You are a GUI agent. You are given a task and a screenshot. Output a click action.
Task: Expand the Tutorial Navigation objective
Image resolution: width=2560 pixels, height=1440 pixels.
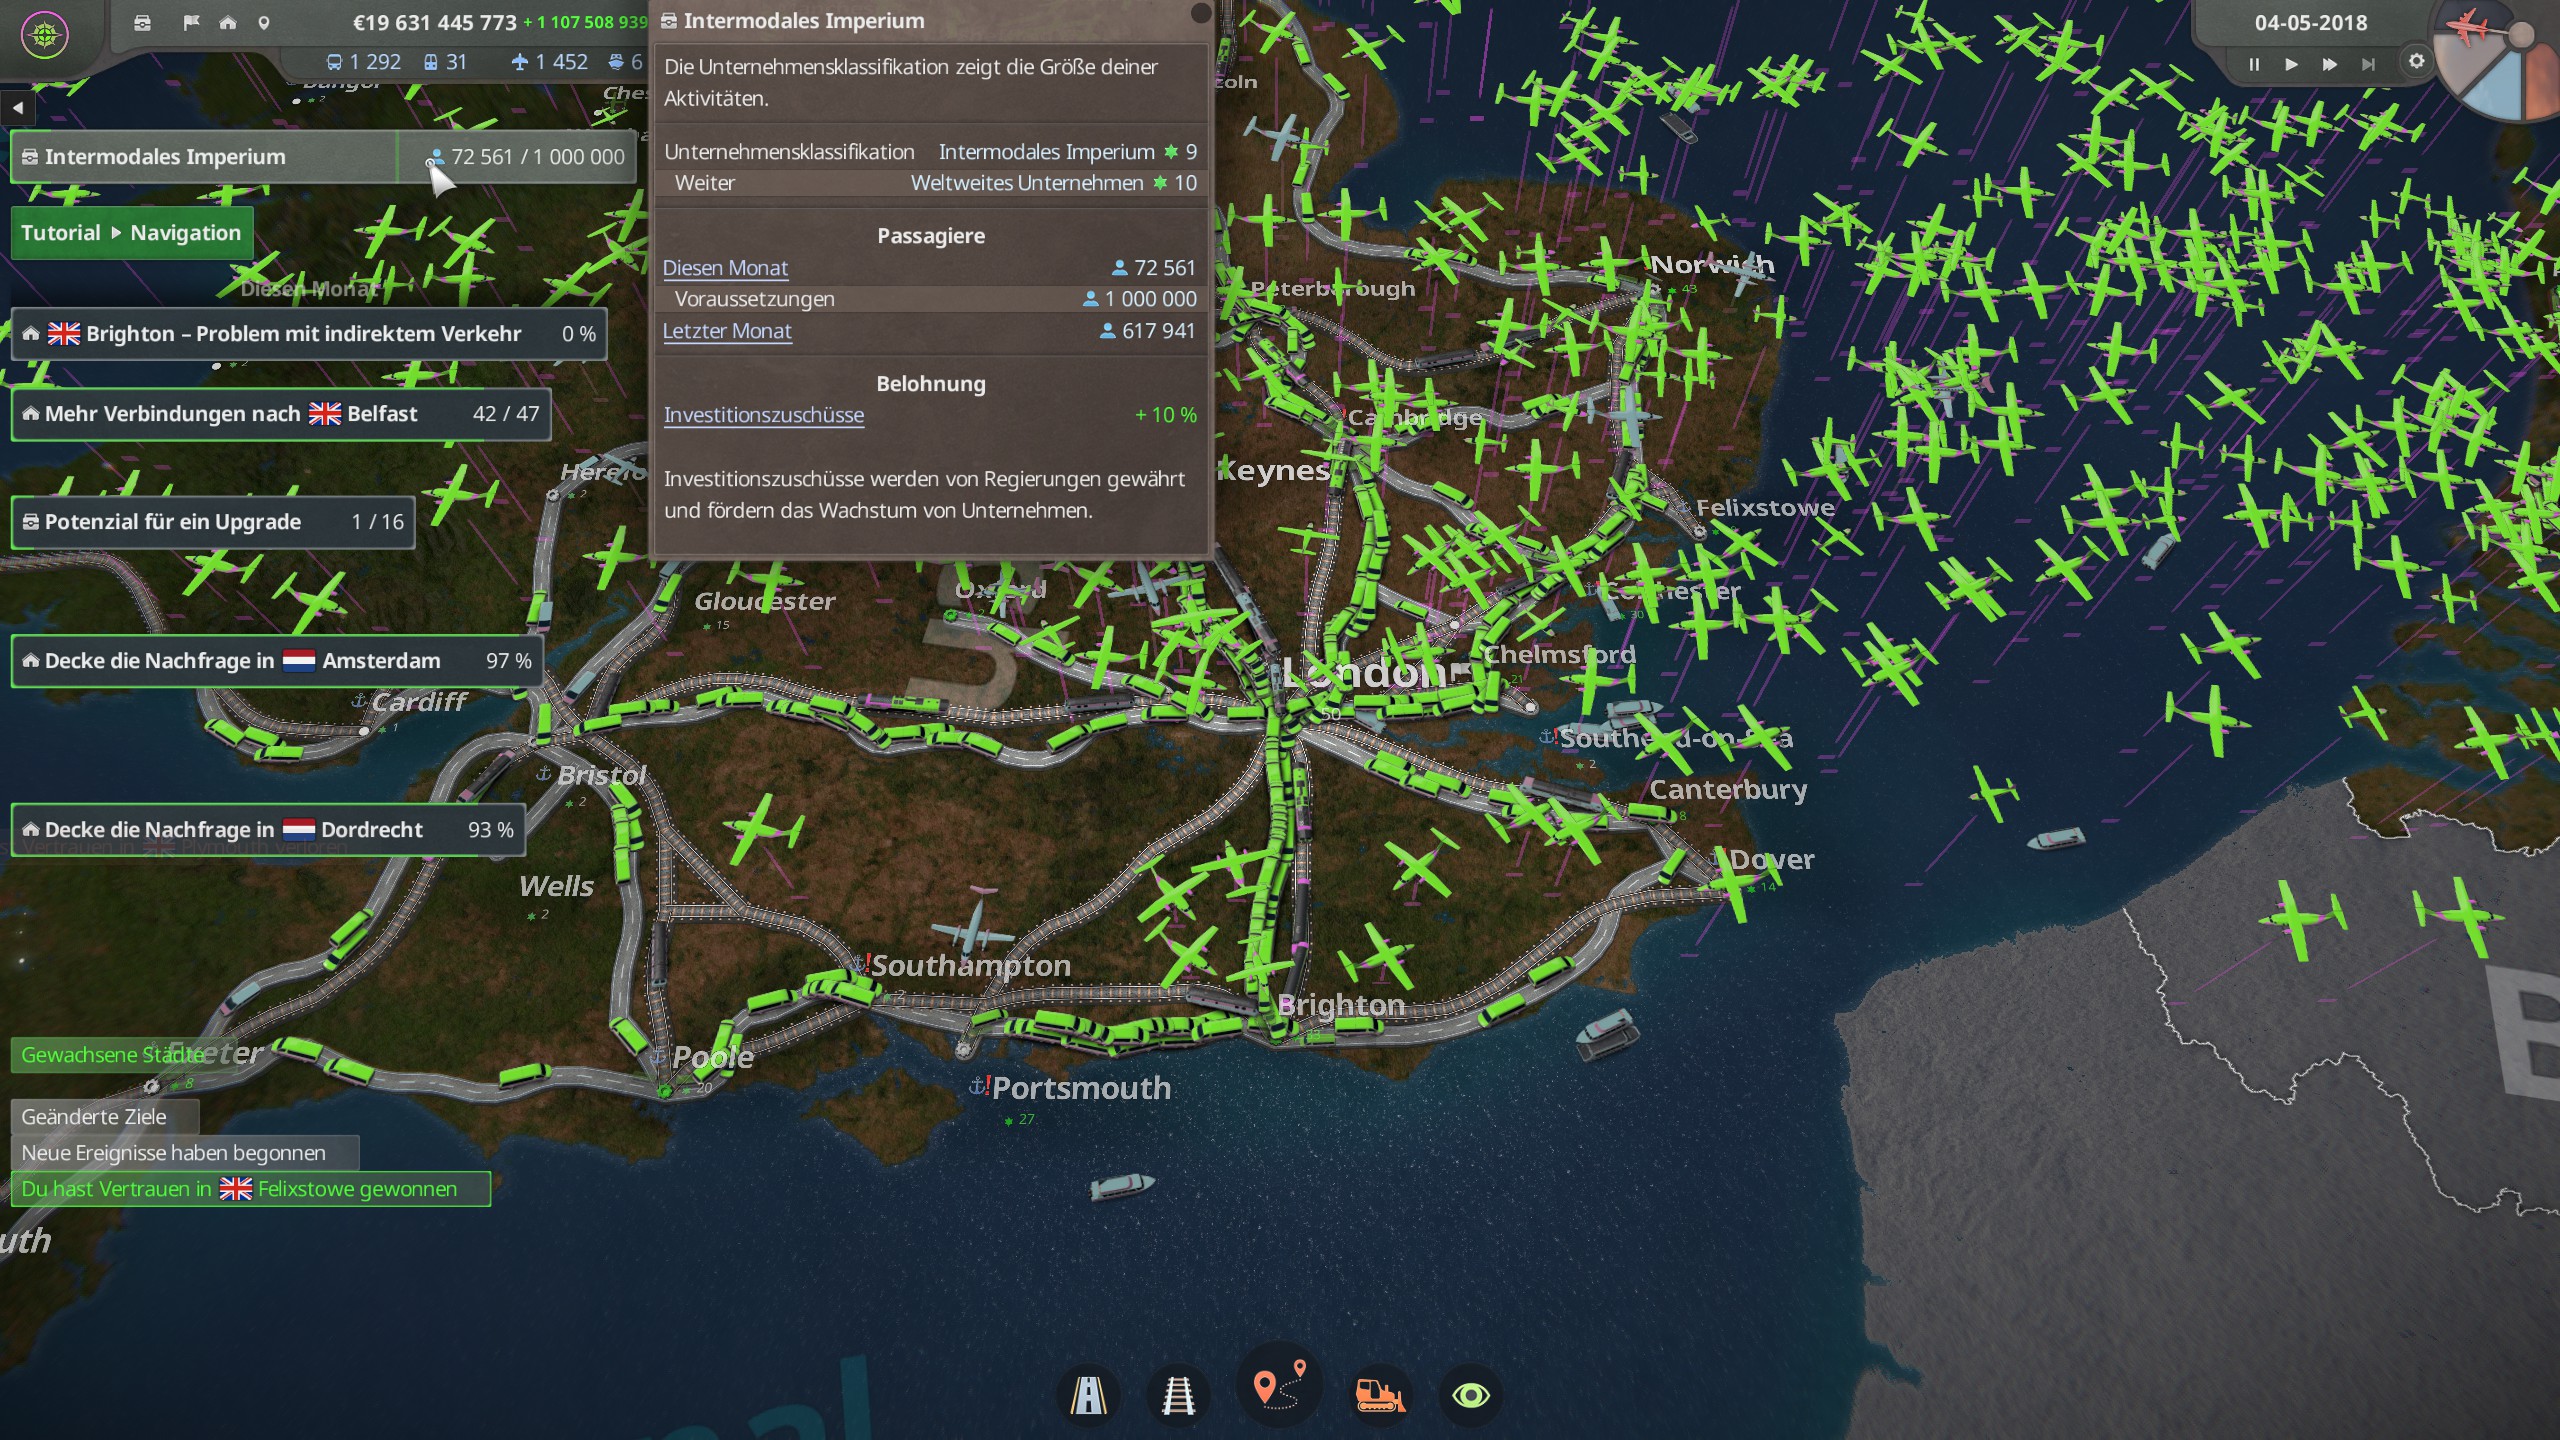click(131, 233)
